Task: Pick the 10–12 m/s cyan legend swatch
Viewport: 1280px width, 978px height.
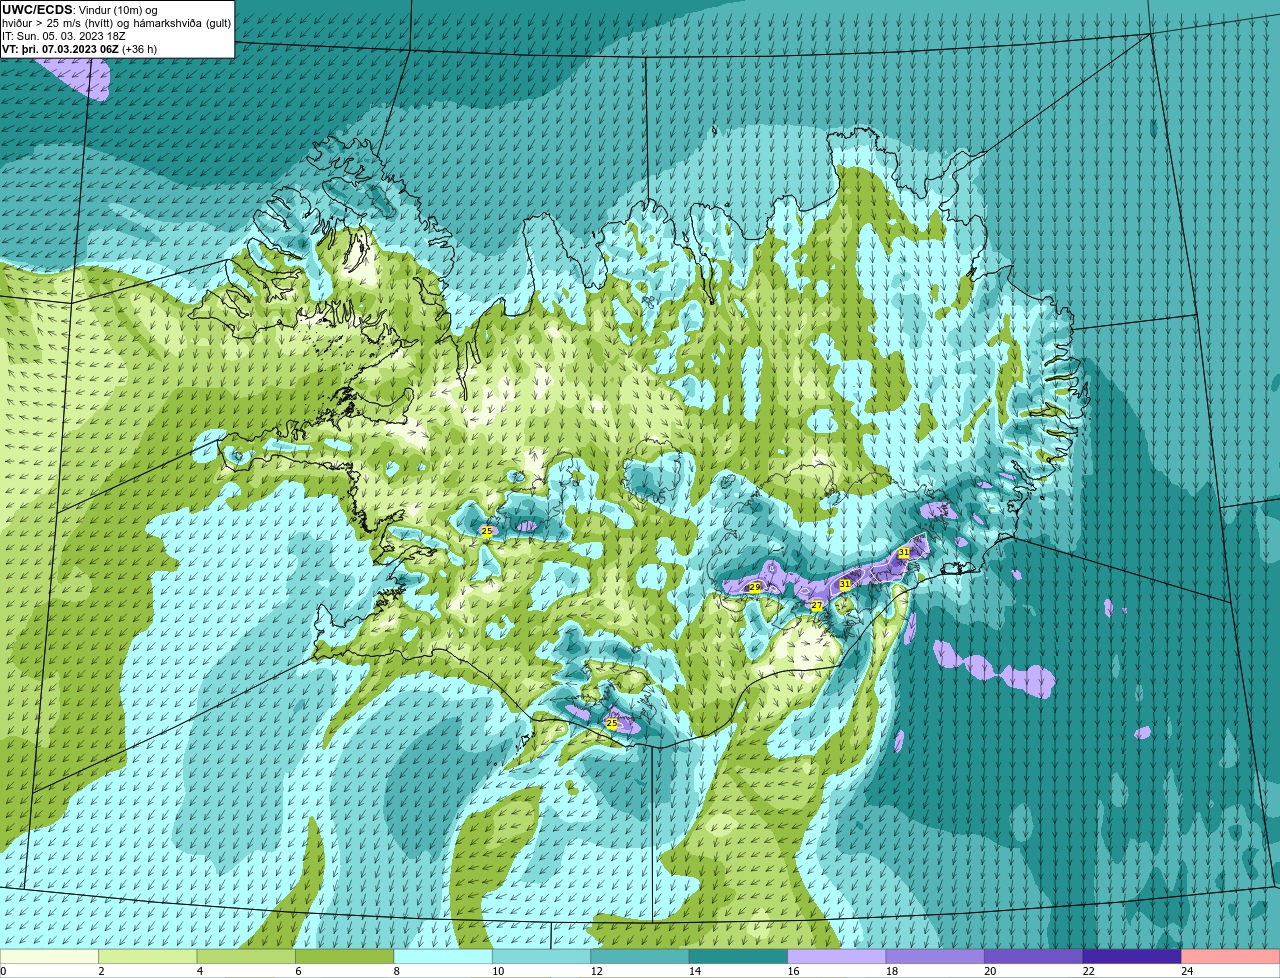Action: tap(542, 956)
